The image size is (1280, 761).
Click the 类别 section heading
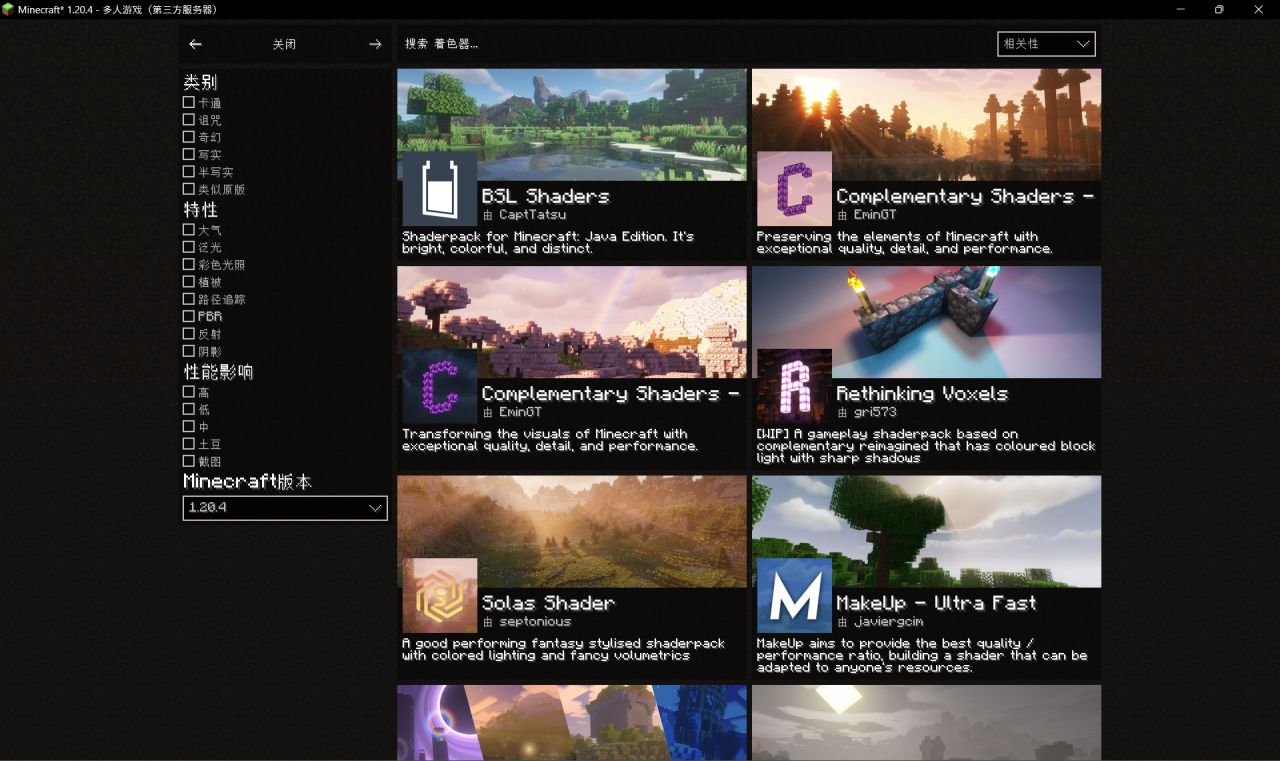point(200,82)
